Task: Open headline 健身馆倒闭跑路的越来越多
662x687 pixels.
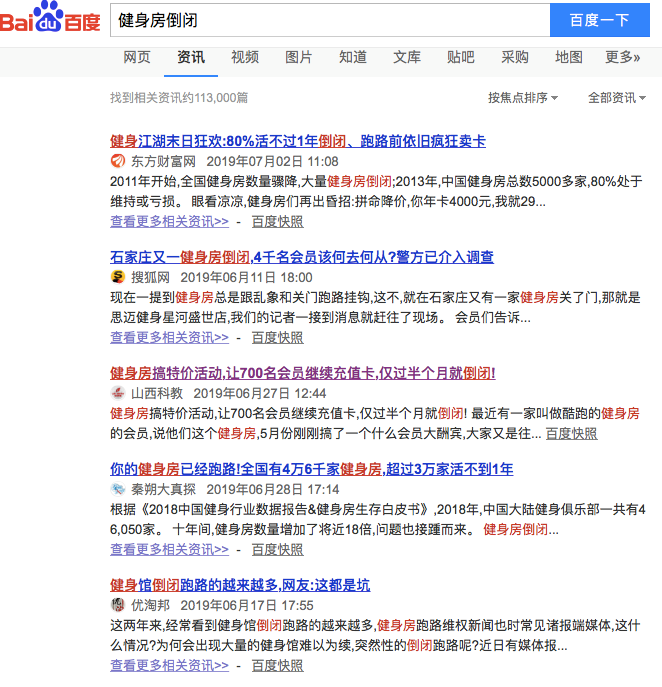Action: tap(240, 585)
